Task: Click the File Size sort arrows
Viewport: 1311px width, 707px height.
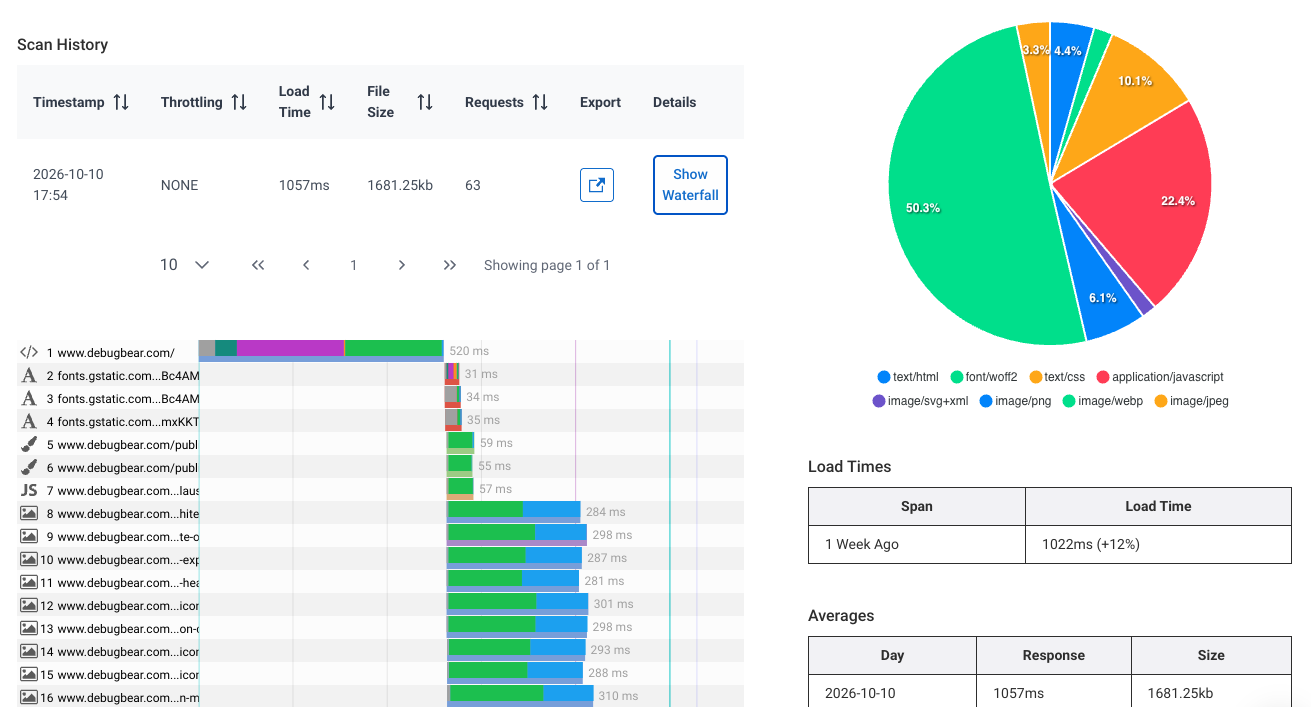Action: [x=425, y=102]
